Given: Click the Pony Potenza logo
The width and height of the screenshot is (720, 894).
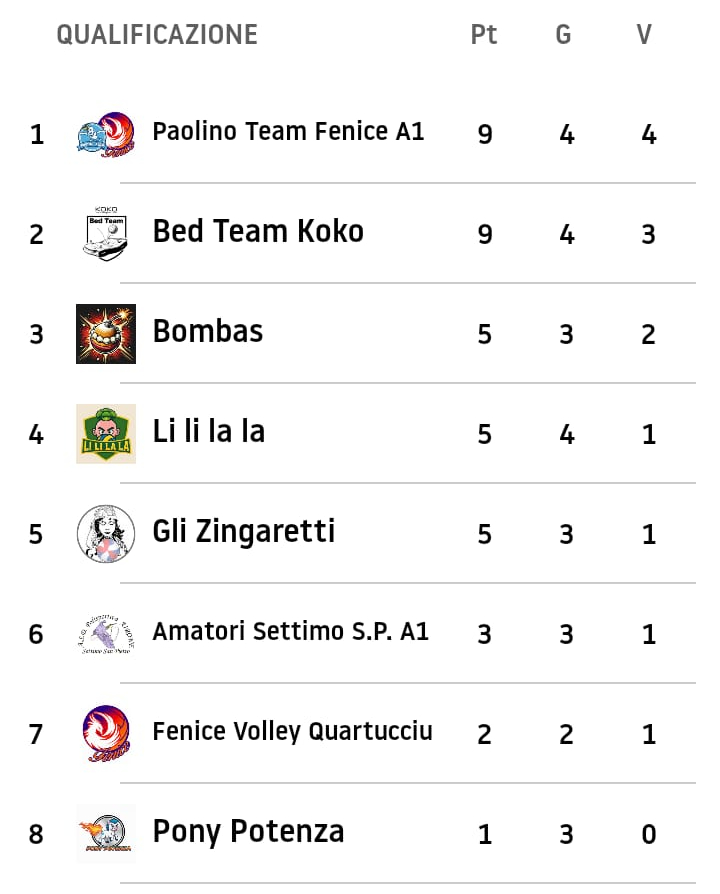Looking at the screenshot, I should coord(106,834).
